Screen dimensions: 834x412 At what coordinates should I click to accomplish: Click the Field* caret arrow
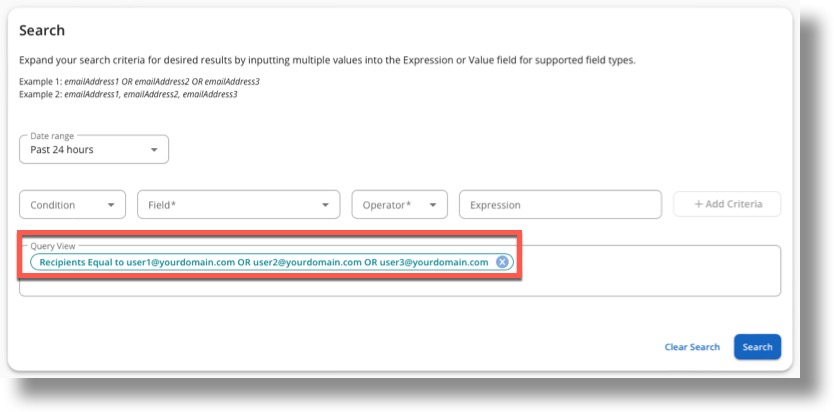tap(324, 205)
